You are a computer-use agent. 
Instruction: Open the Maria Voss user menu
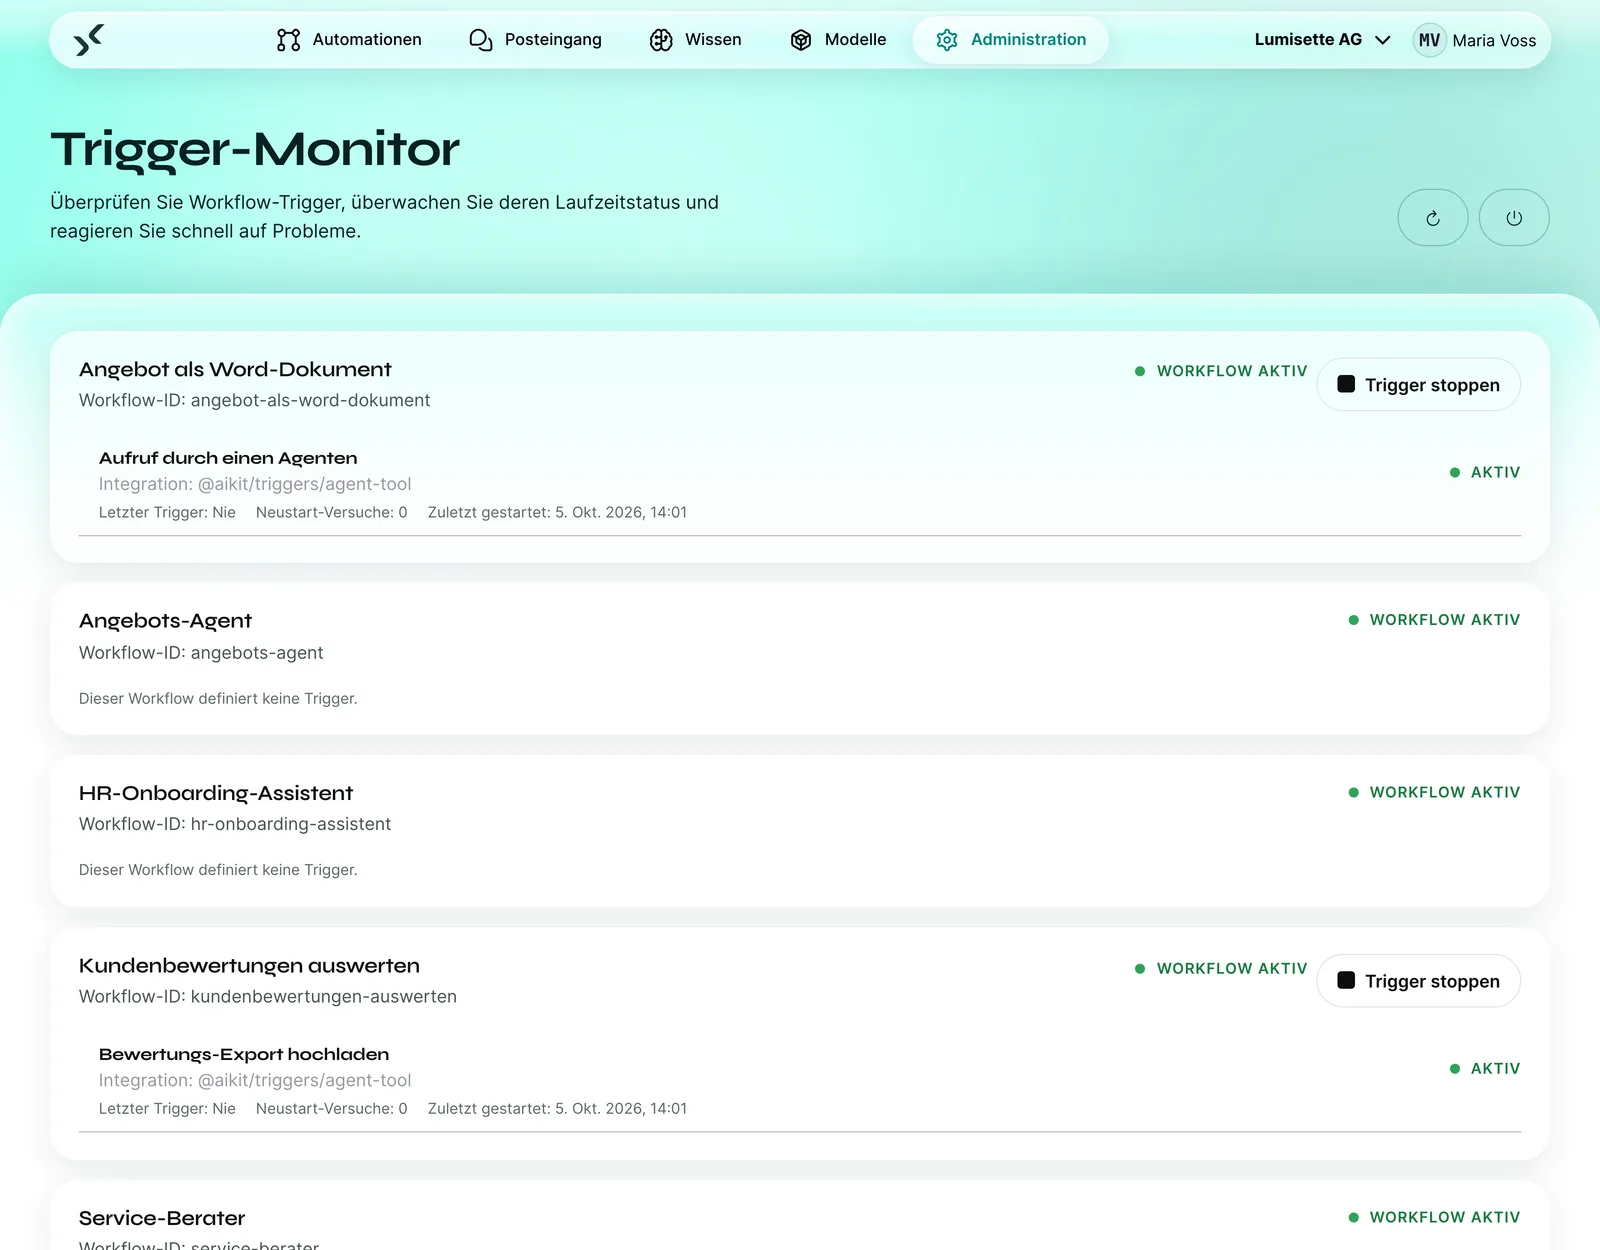point(1475,40)
